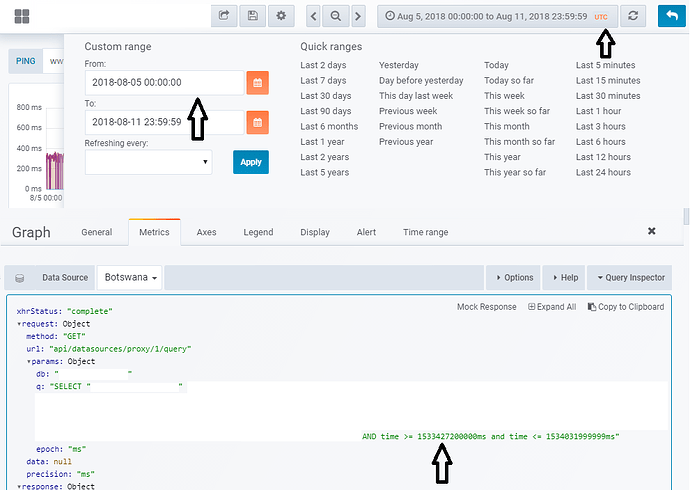Select Last 30 days quick range

click(326, 96)
